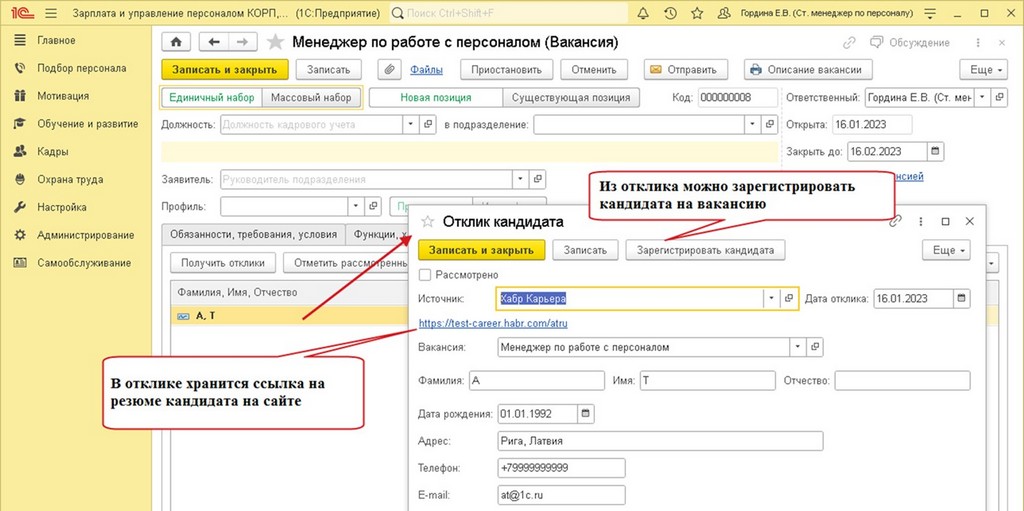This screenshot has height=511, width=1024.
Task: Open Подбор персонала section
Action: pos(82,68)
